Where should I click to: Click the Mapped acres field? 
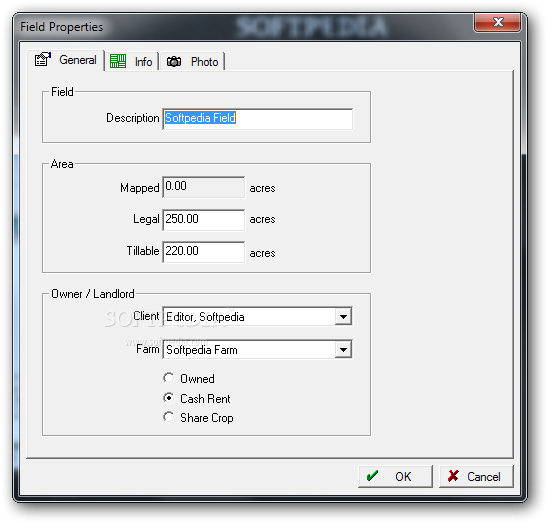click(203, 187)
